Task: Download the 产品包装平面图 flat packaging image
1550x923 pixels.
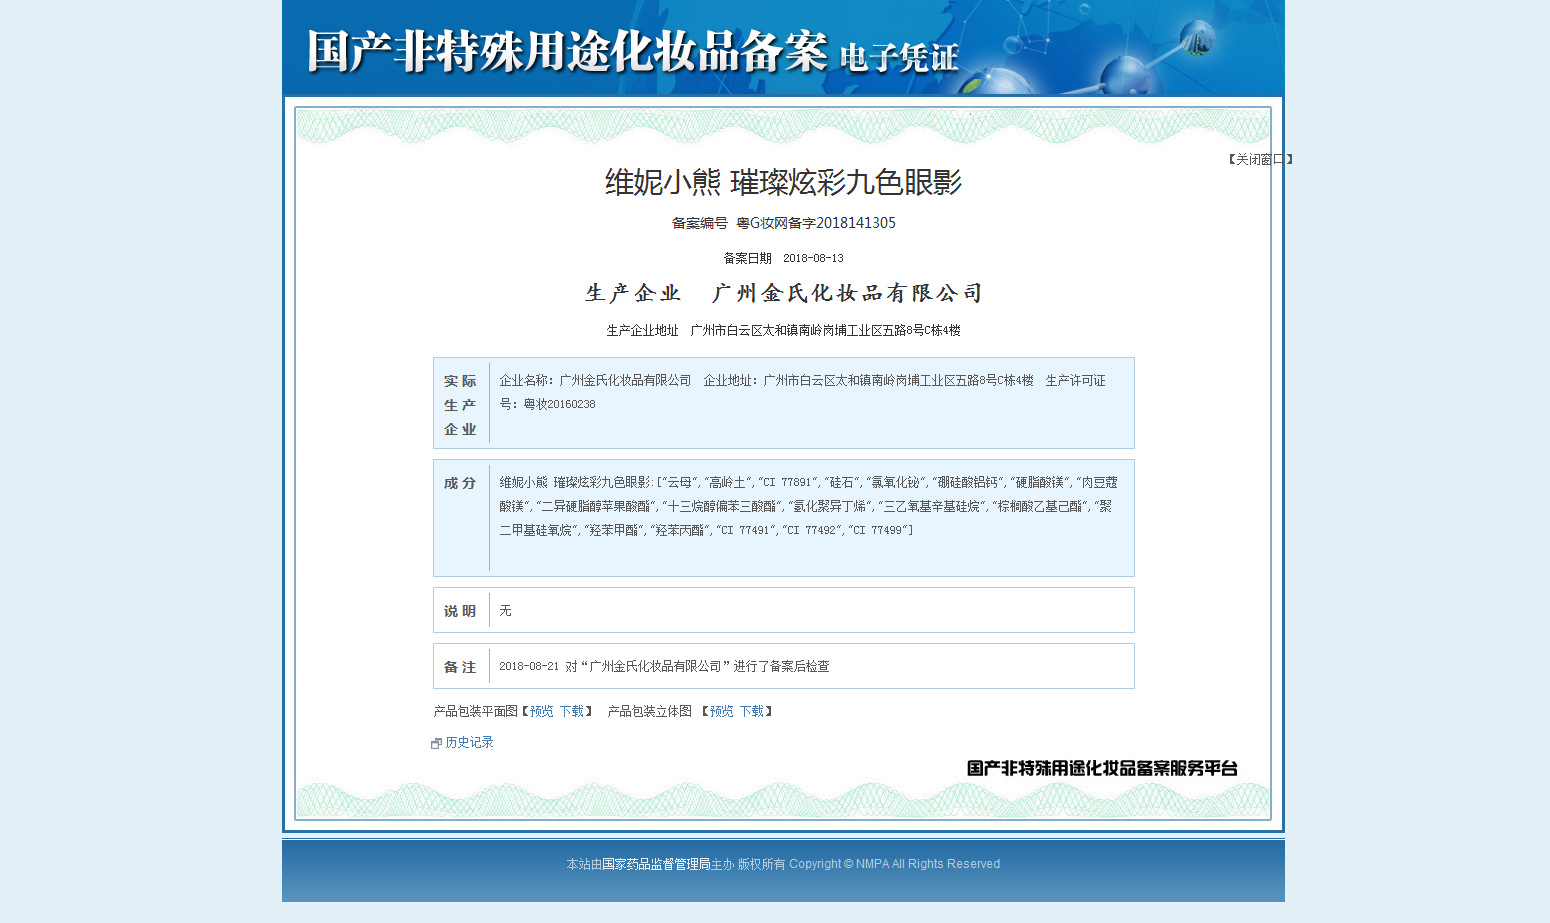Action: [x=571, y=711]
